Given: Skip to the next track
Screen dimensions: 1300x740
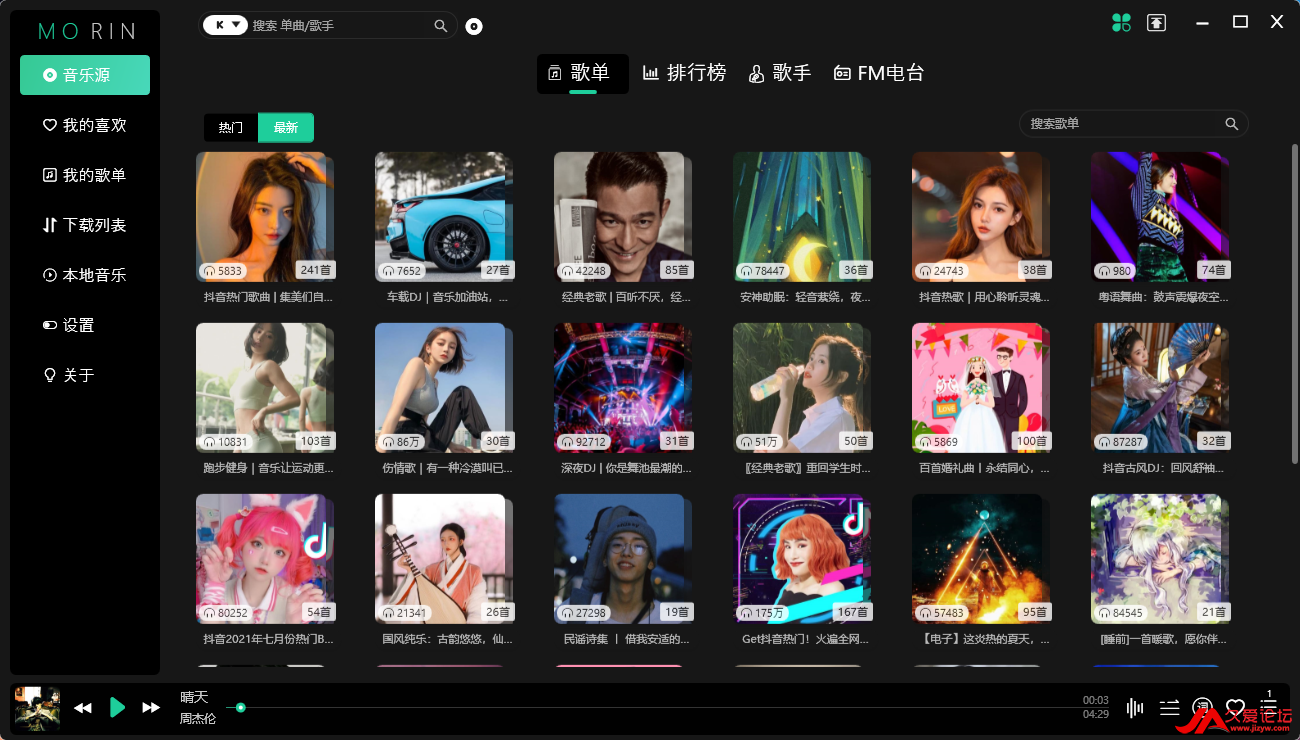Looking at the screenshot, I should click(151, 708).
